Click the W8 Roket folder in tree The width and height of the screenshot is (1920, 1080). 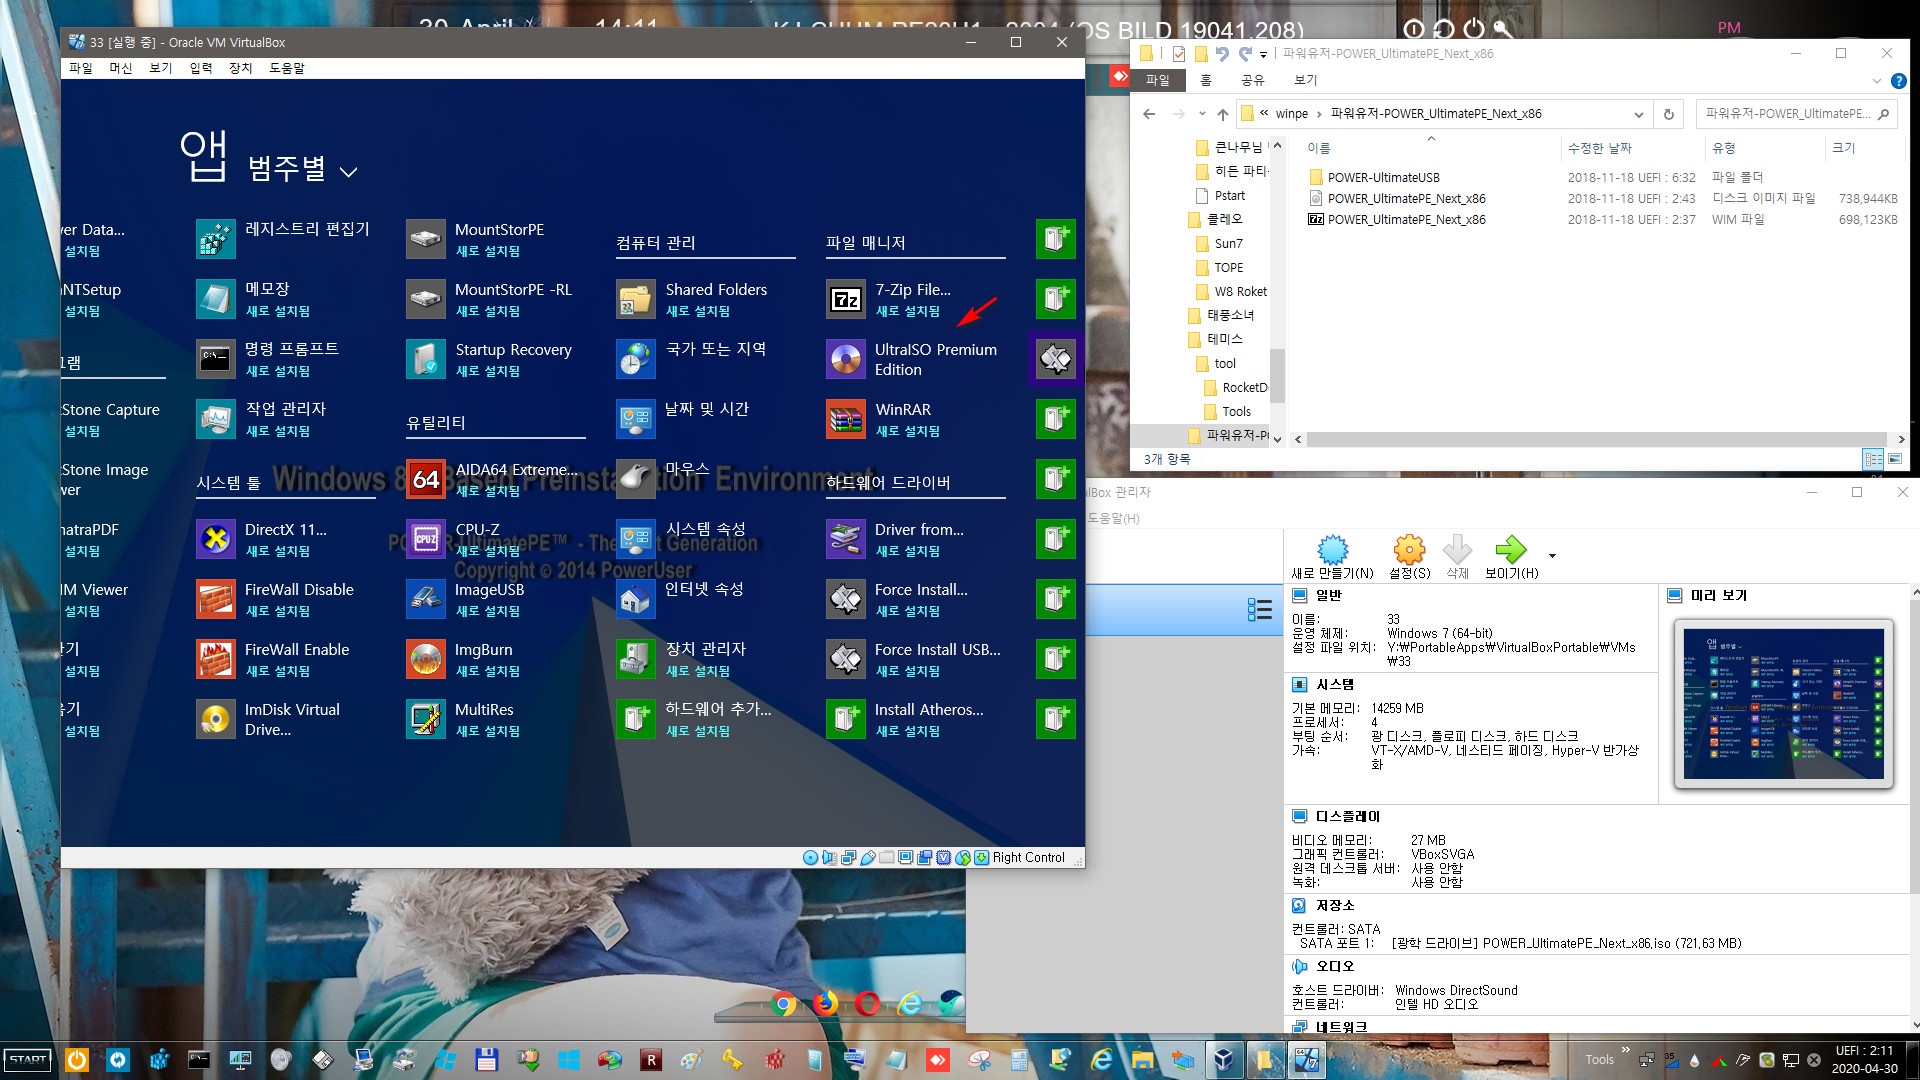[x=1240, y=291]
